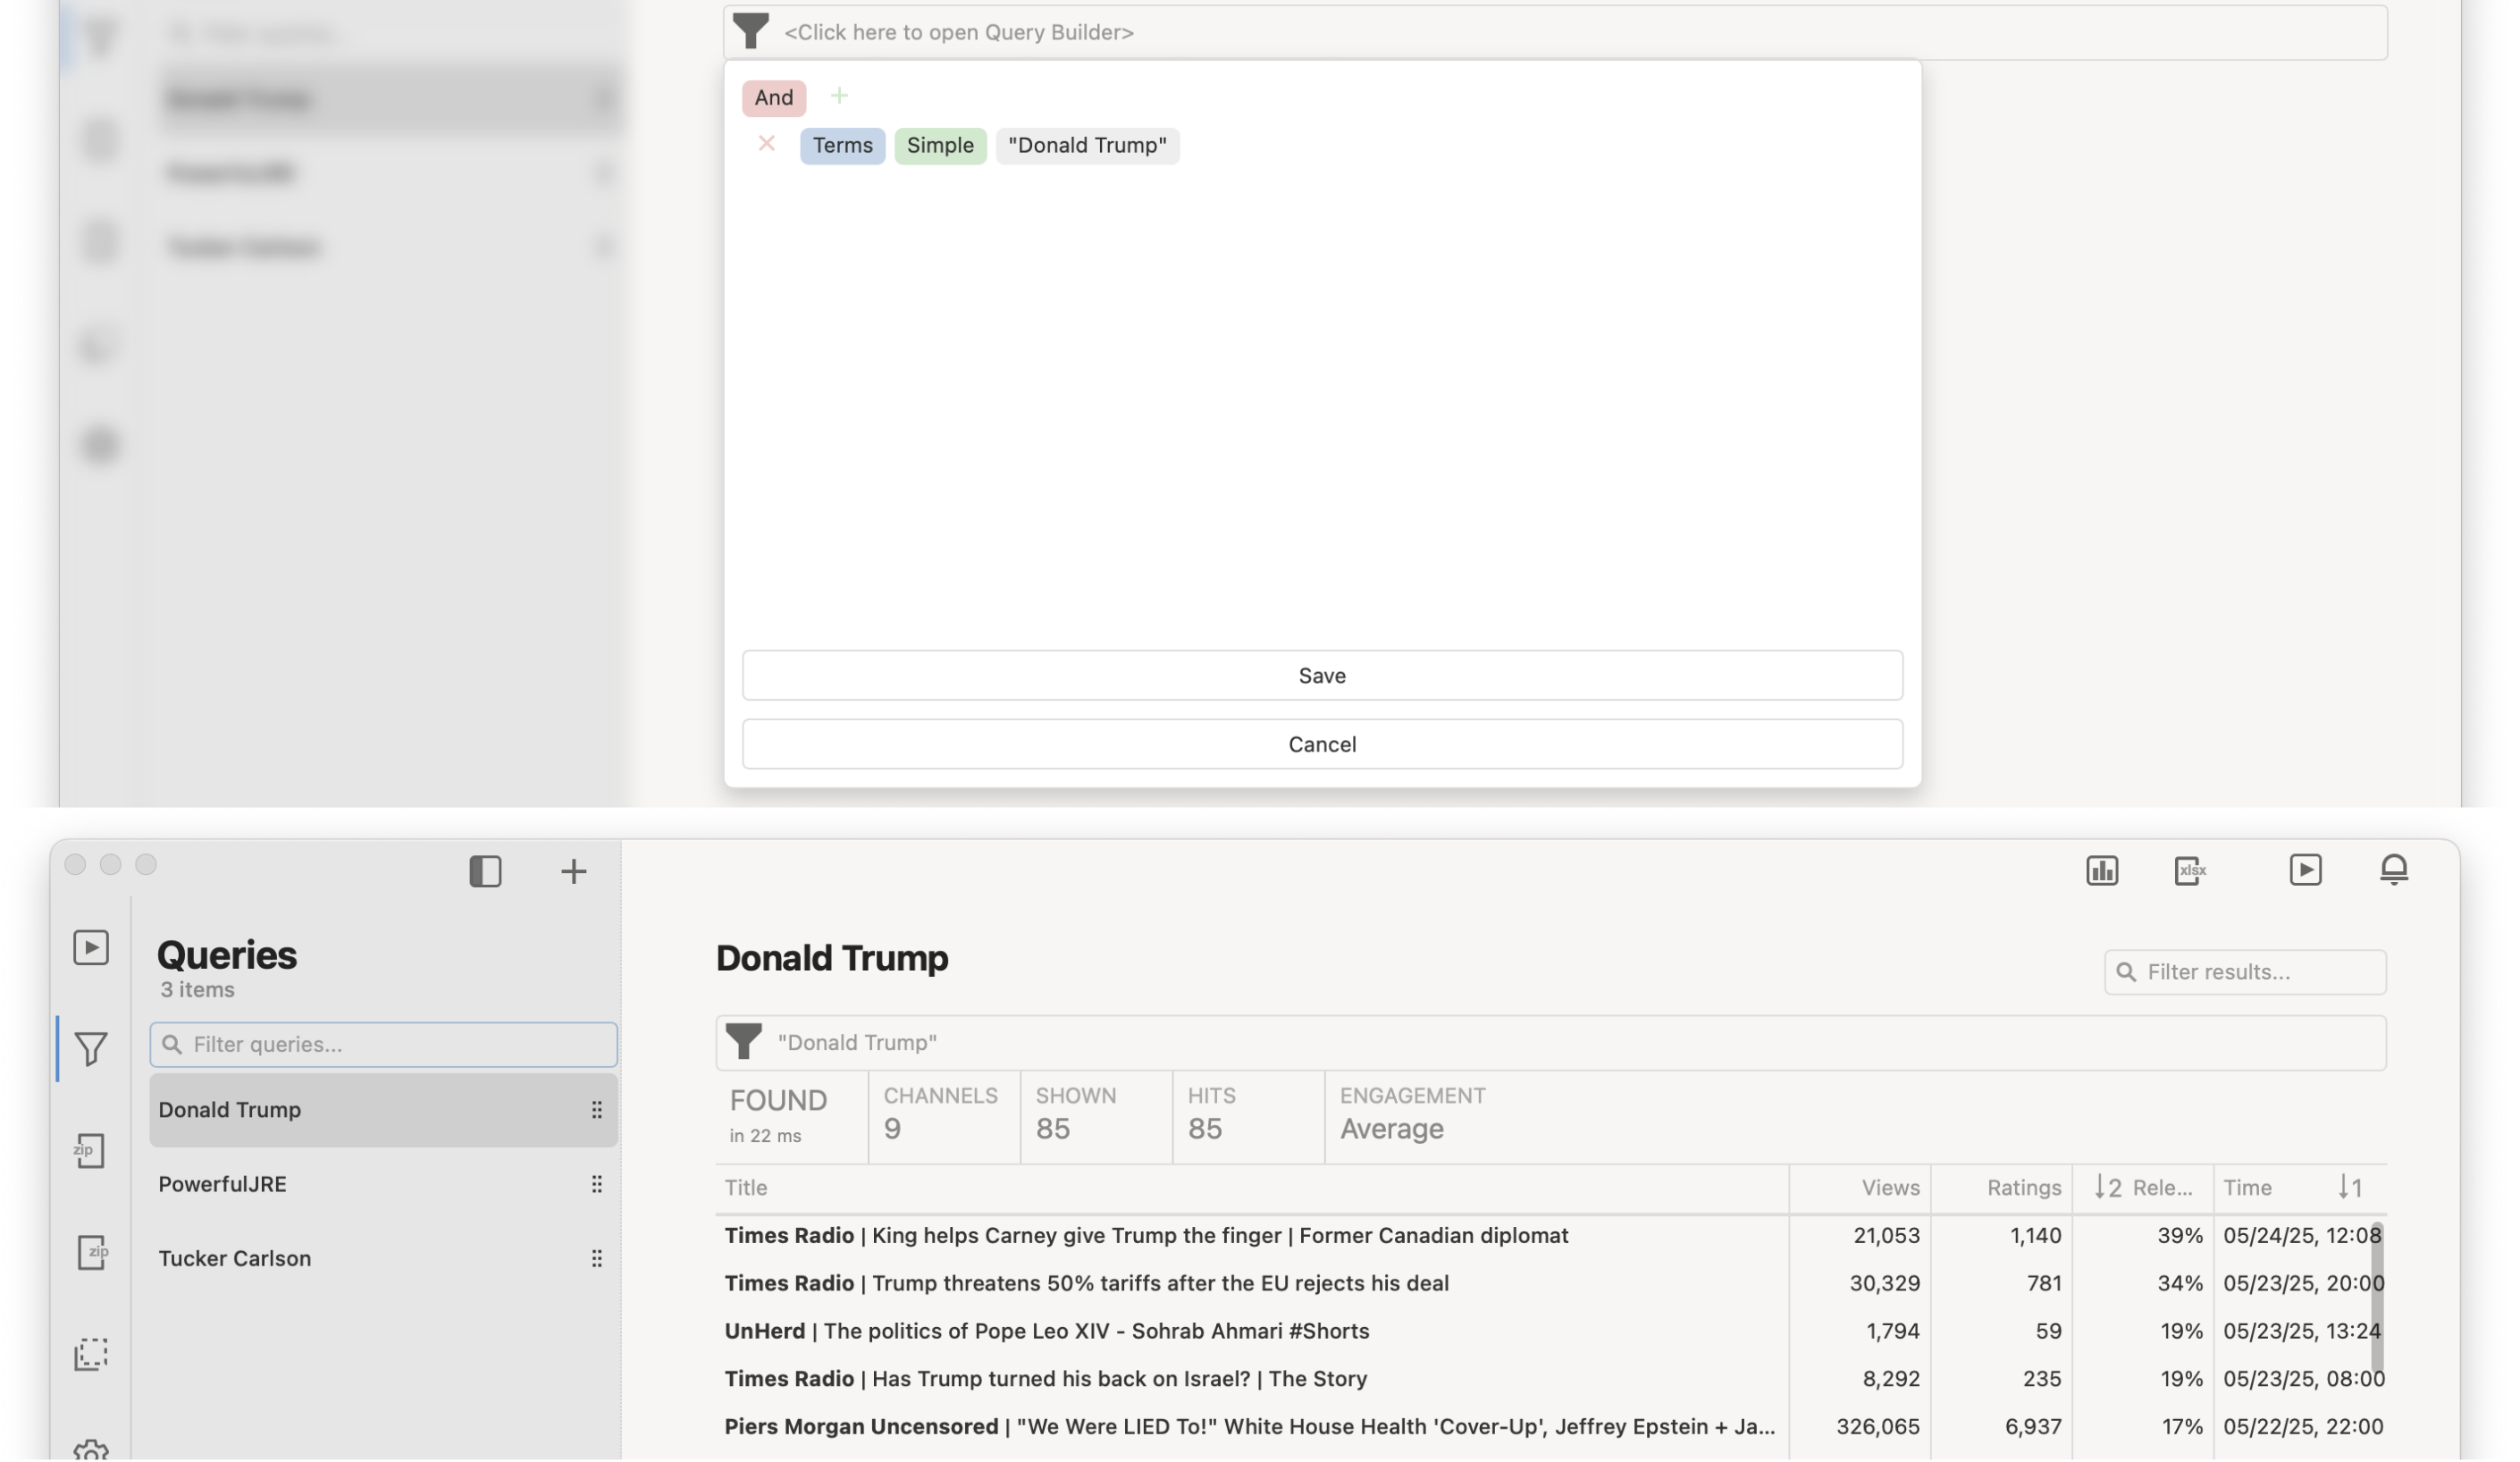Image resolution: width=2520 pixels, height=1462 pixels.
Task: Click the statistics chart icon in toolbar
Action: 2101,871
